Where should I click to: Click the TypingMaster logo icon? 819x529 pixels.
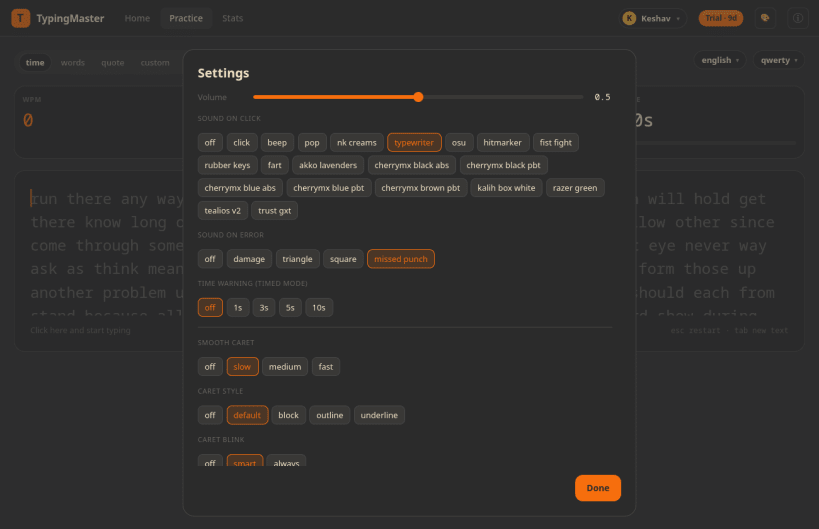pos(20,18)
